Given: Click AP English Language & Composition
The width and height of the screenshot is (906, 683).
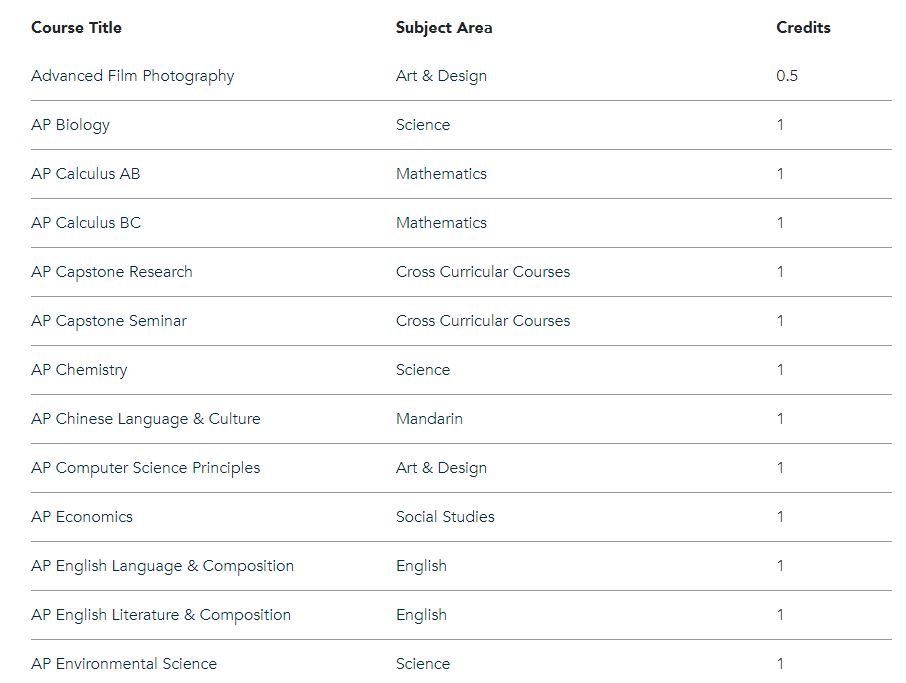Looking at the screenshot, I should point(162,566).
